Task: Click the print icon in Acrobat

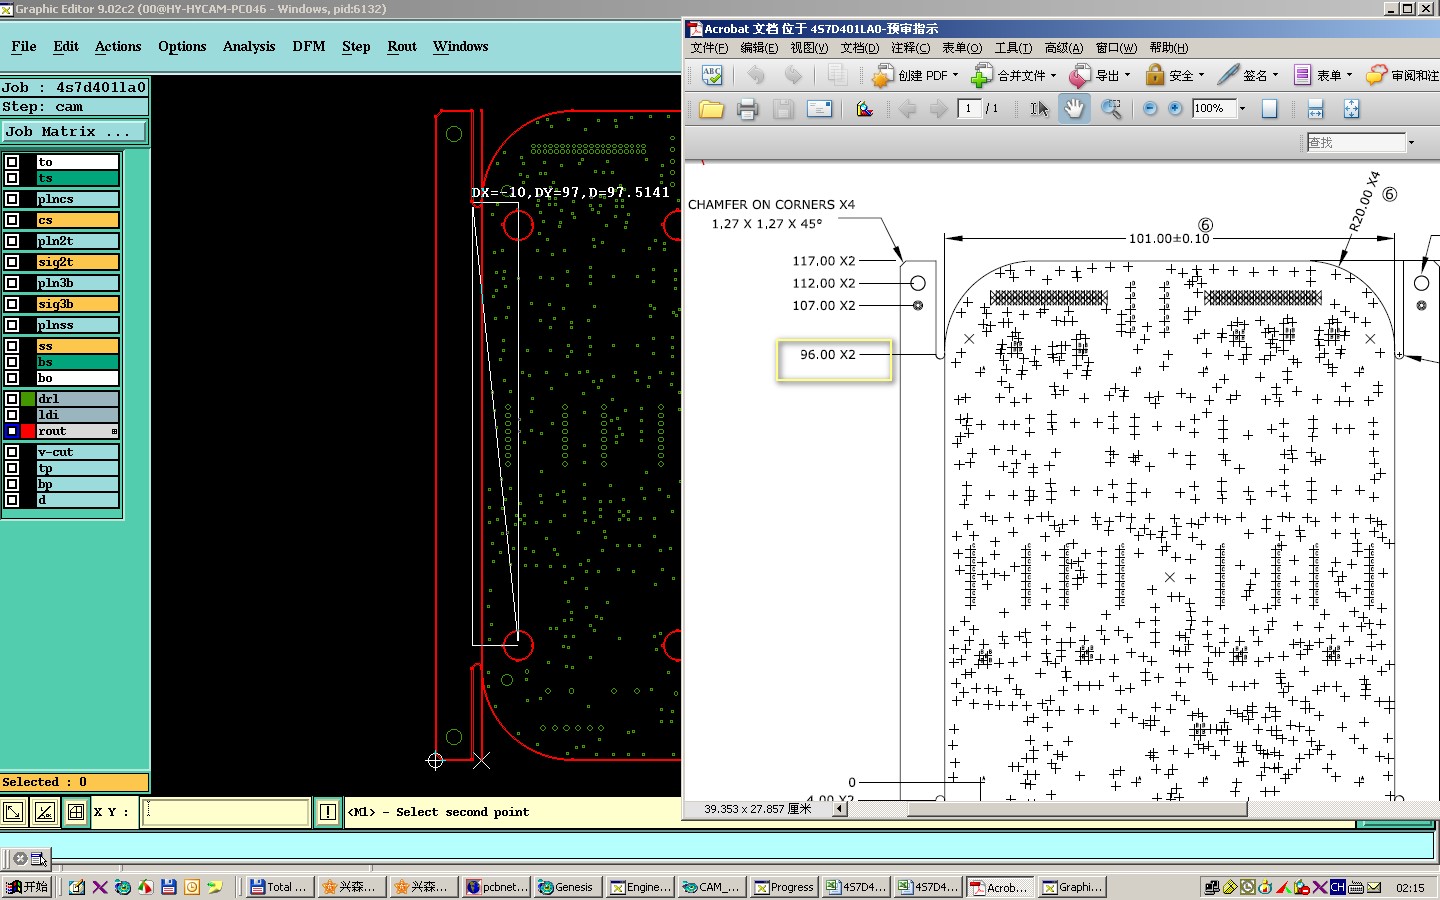Action: click(x=747, y=109)
